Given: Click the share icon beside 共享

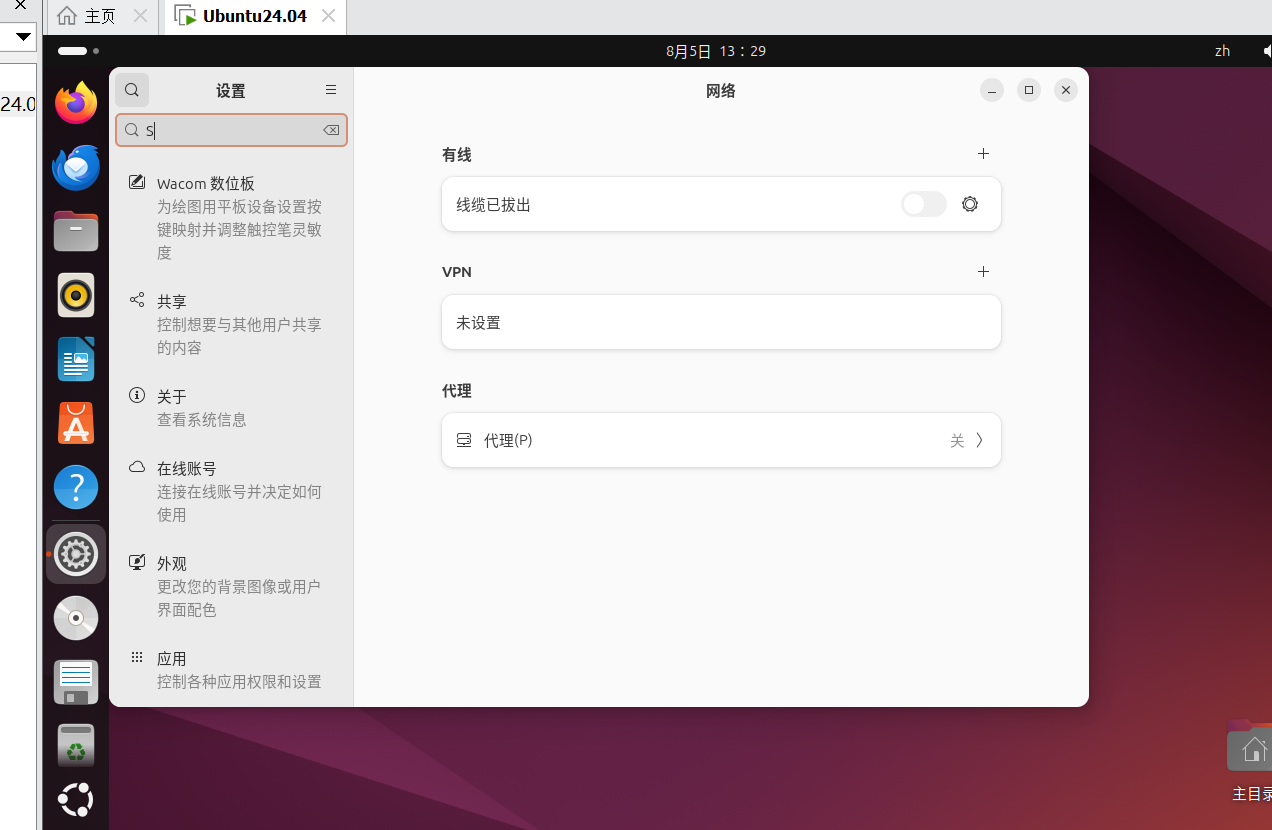Looking at the screenshot, I should (137, 300).
